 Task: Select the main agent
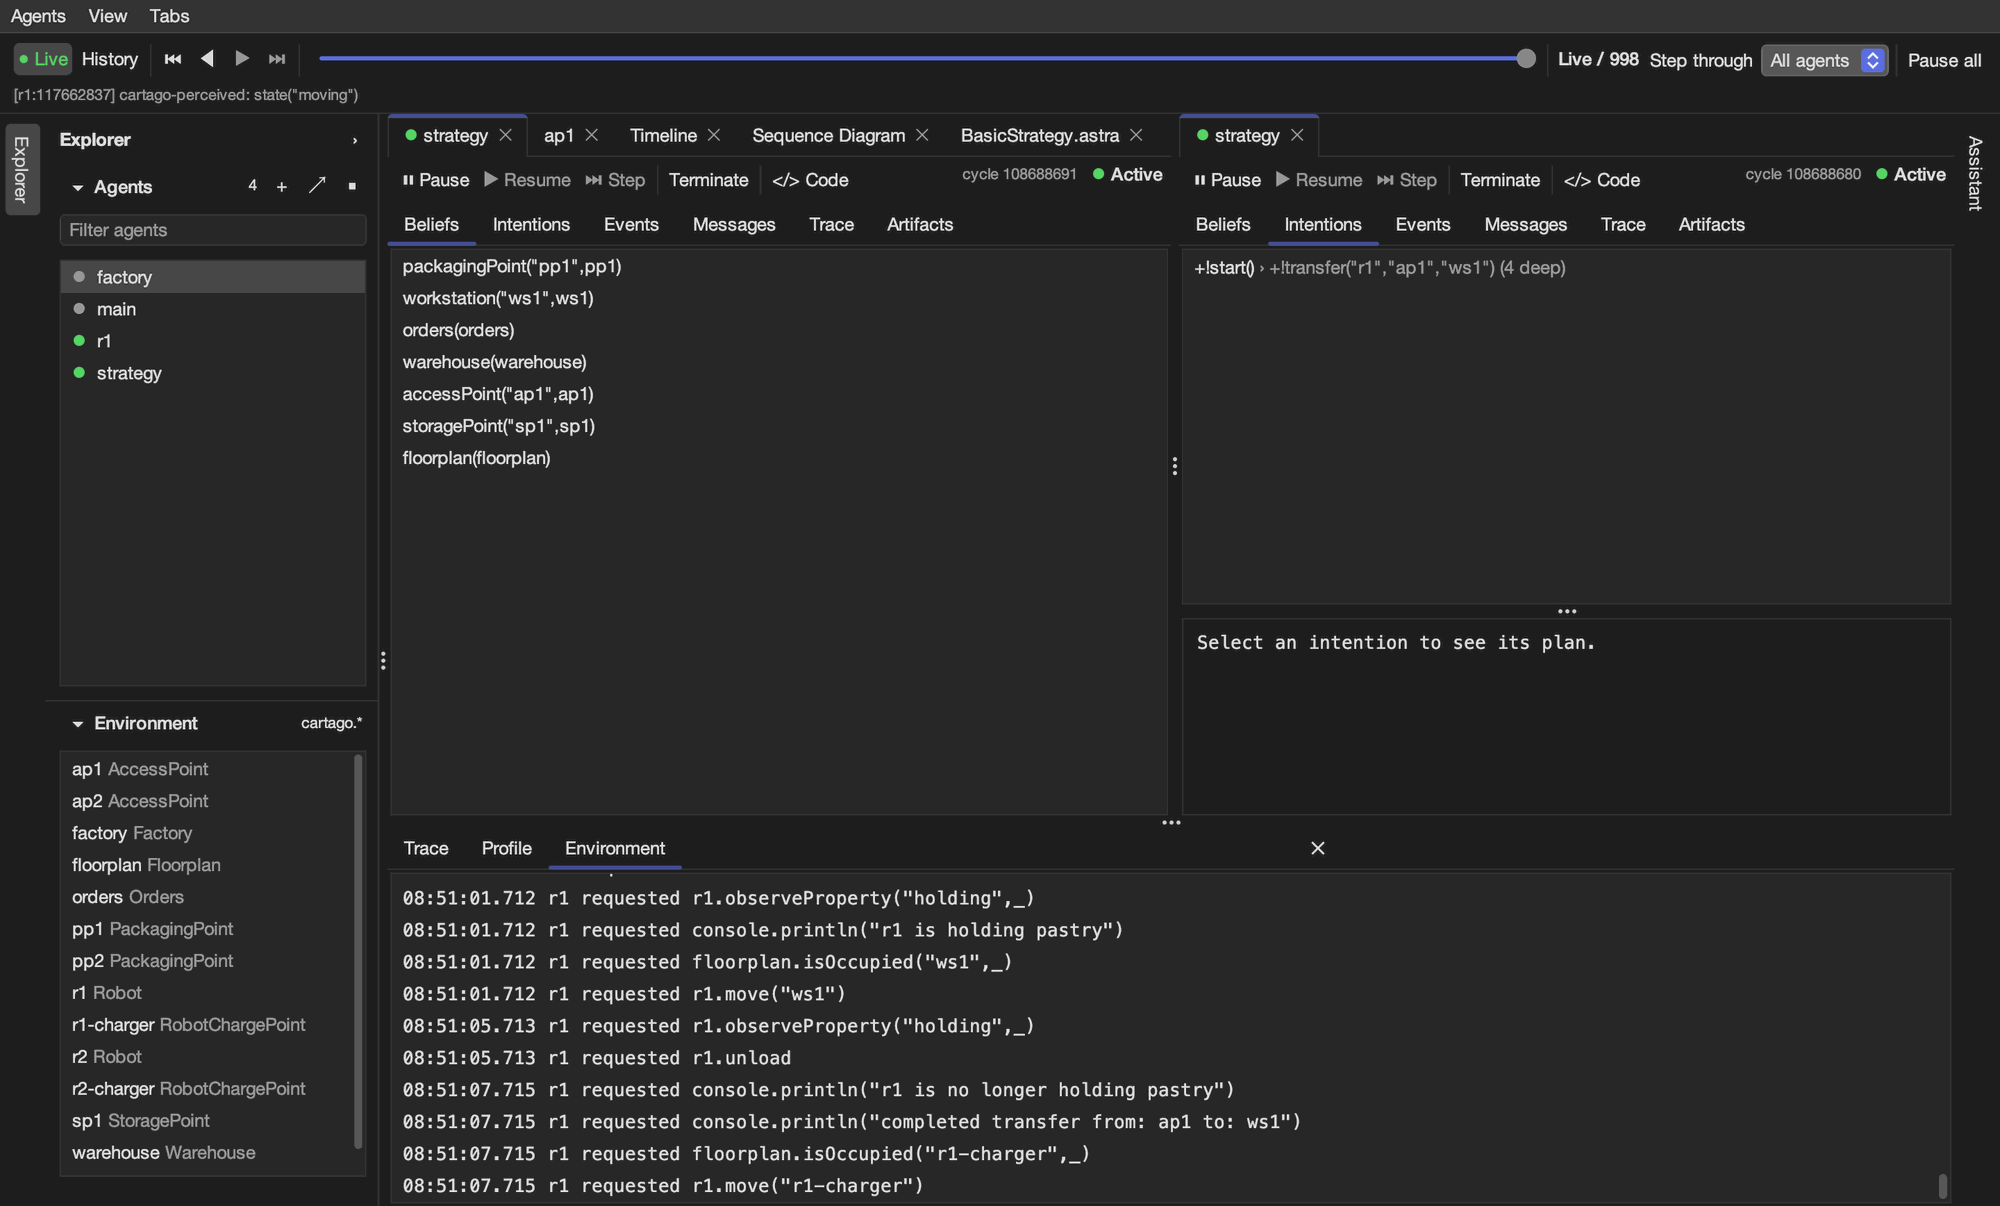pyautogui.click(x=213, y=309)
